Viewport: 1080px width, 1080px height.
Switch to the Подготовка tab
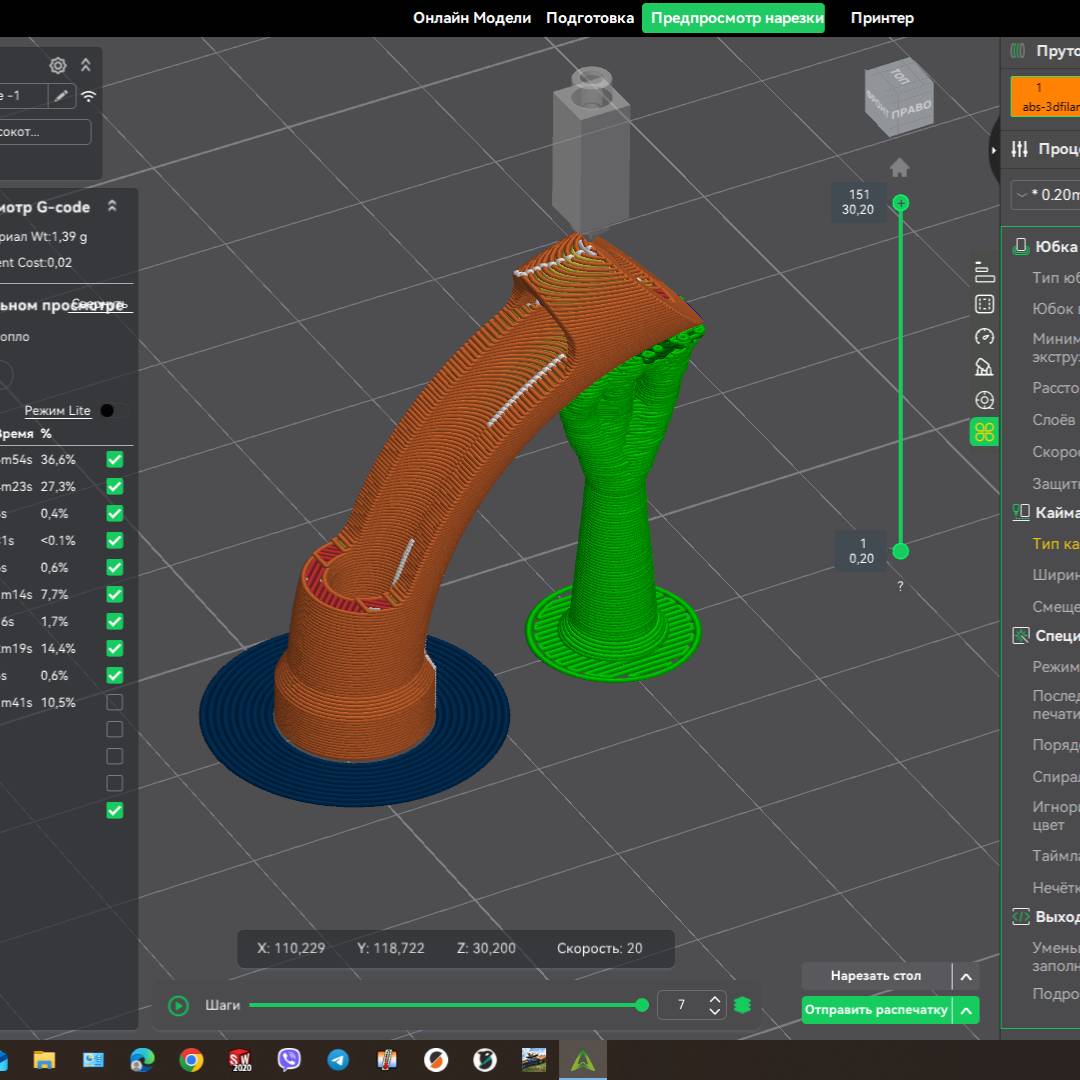pos(590,18)
